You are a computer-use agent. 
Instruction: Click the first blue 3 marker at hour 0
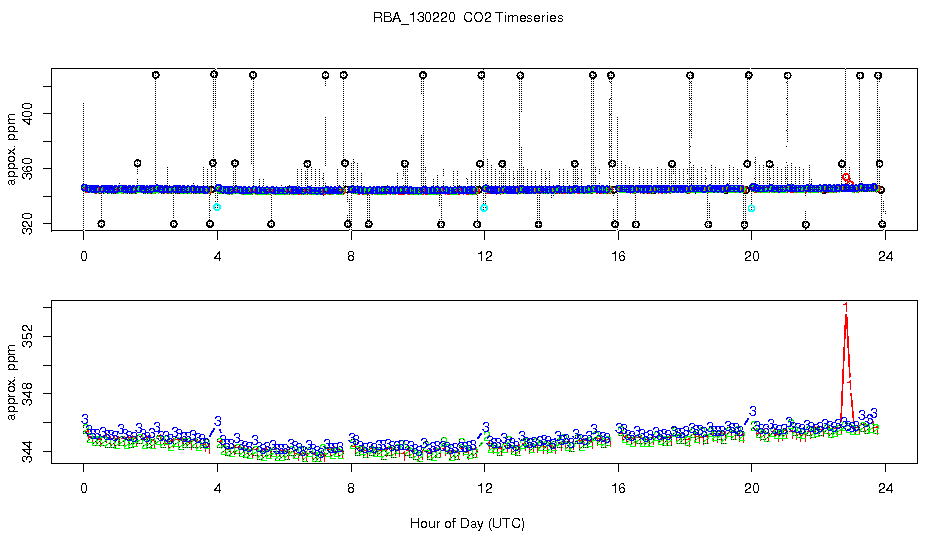[x=85, y=419]
